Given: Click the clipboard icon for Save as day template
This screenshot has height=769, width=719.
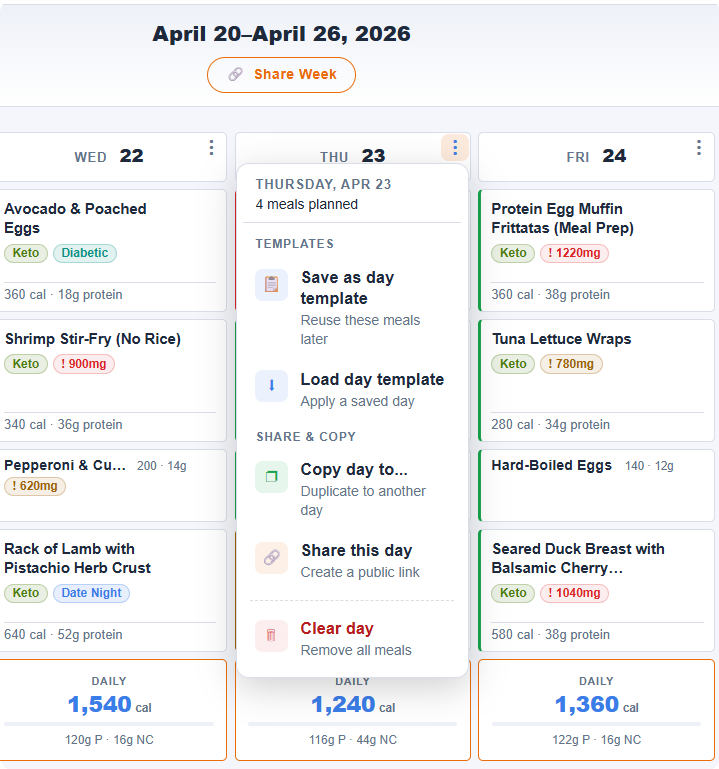Looking at the screenshot, I should (x=271, y=286).
